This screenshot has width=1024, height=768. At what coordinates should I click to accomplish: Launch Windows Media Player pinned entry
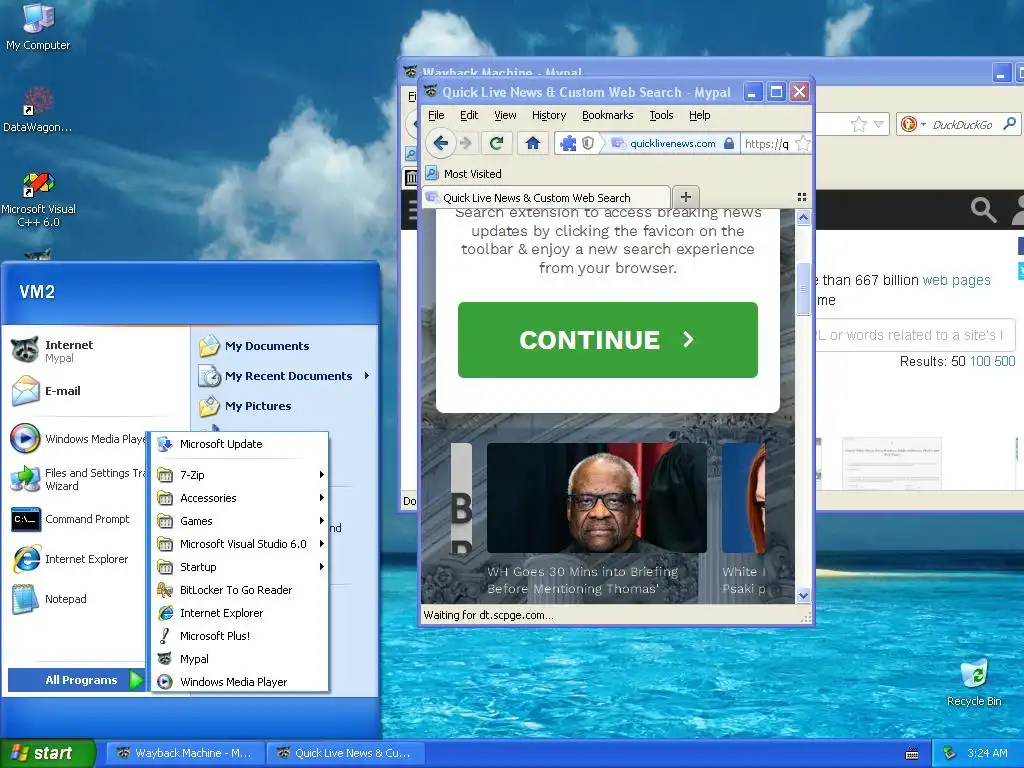[x=77, y=438]
